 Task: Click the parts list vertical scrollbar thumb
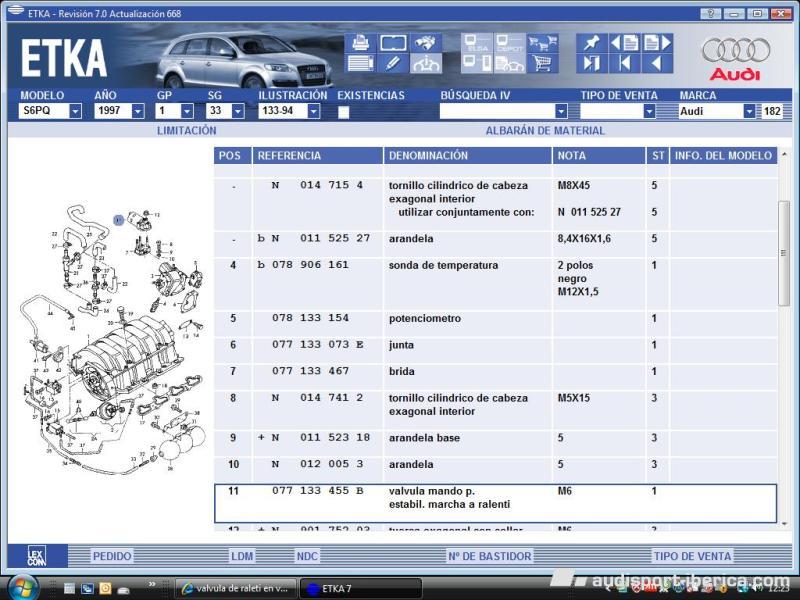coord(784,253)
